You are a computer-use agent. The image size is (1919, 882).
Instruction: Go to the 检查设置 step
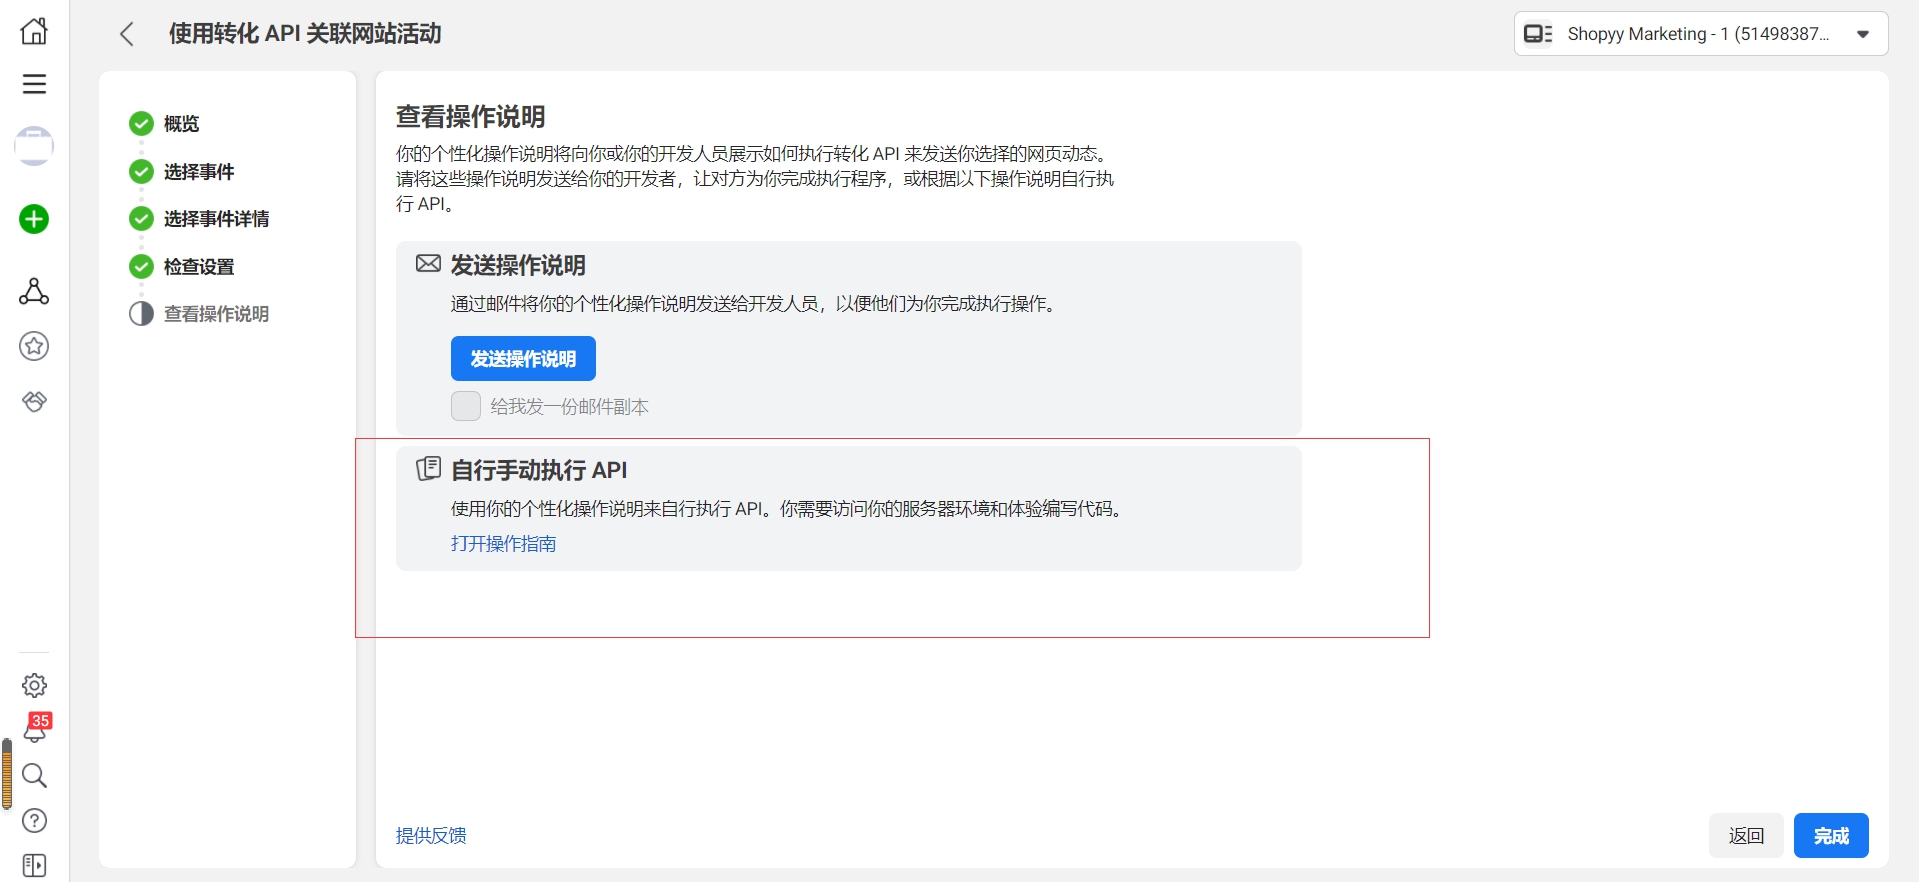(198, 267)
